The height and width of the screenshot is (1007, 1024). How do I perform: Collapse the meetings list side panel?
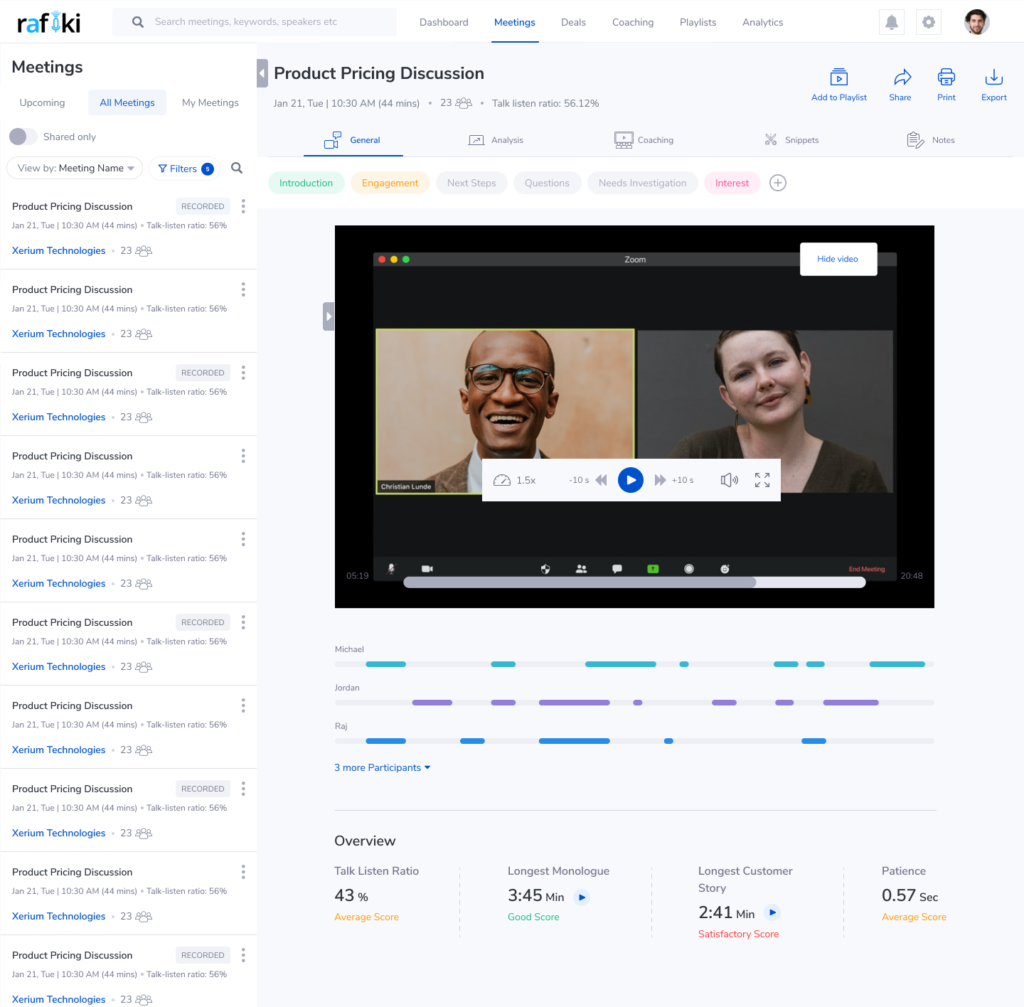pos(262,73)
